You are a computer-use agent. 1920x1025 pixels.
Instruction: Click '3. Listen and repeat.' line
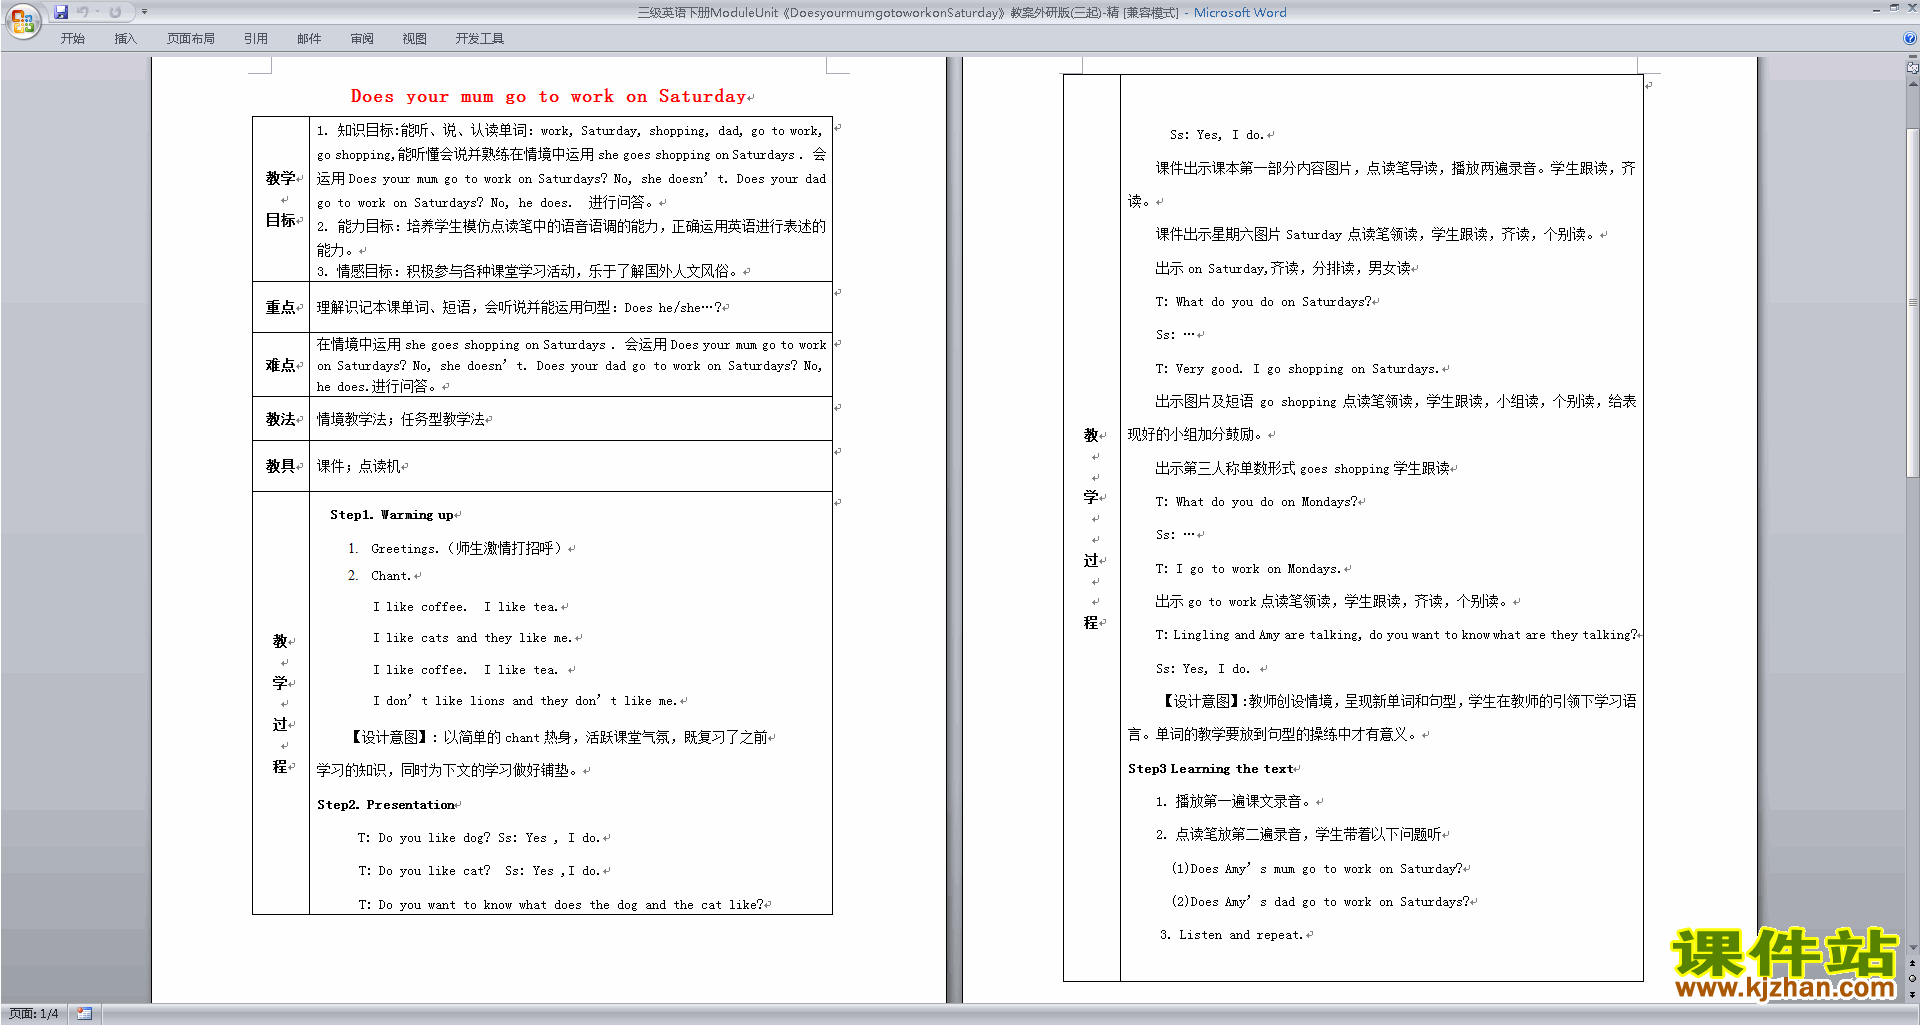coord(1231,935)
